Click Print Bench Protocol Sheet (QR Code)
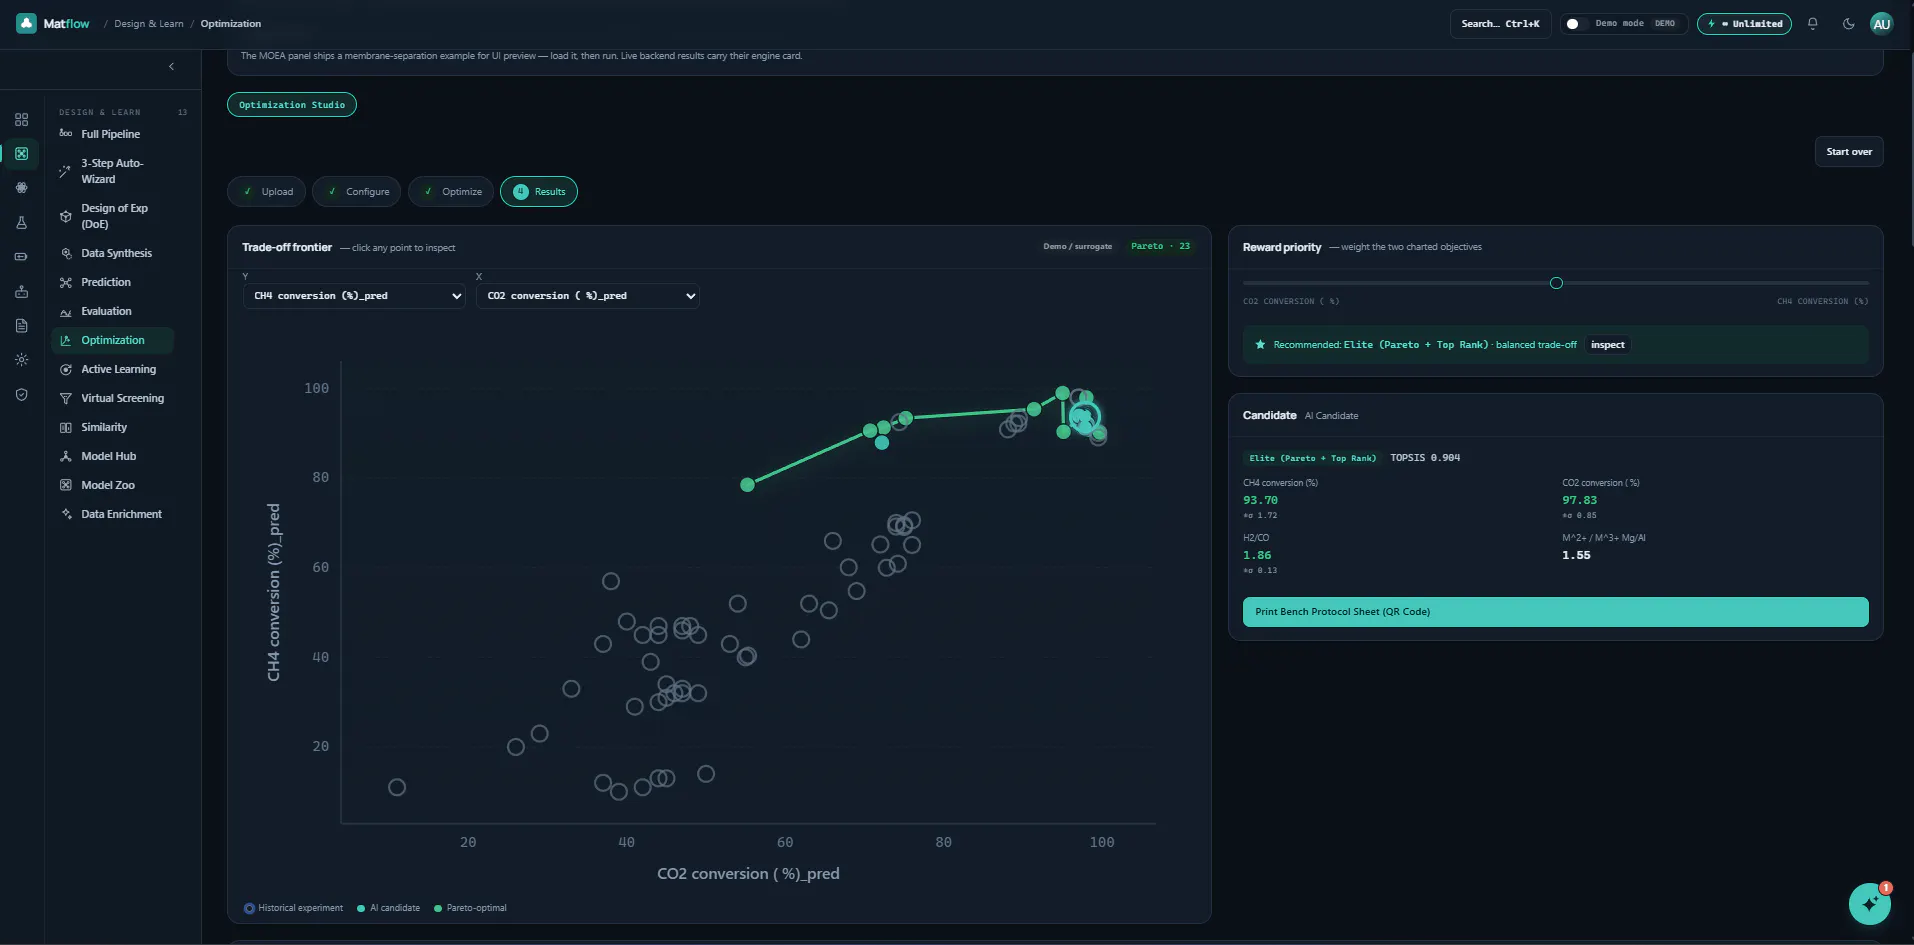The image size is (1914, 945). (1555, 612)
